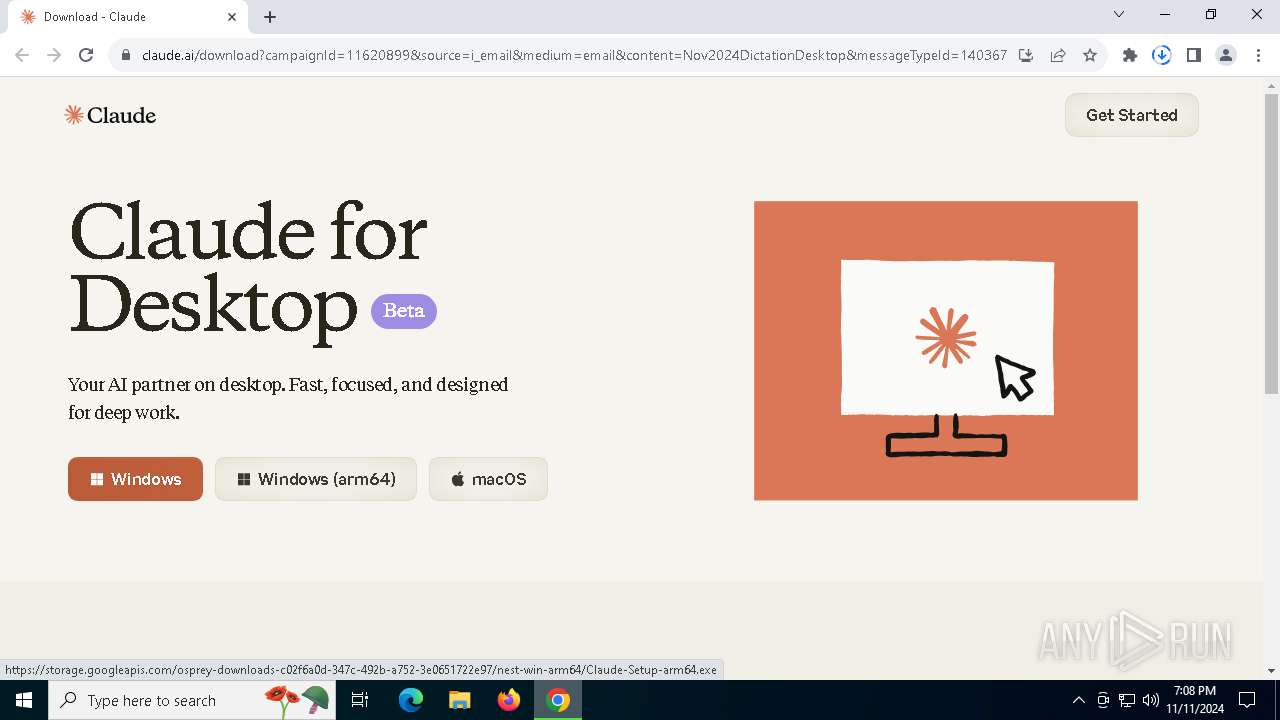The width and height of the screenshot is (1280, 720).
Task: Open a new browser tab
Action: coord(270,17)
